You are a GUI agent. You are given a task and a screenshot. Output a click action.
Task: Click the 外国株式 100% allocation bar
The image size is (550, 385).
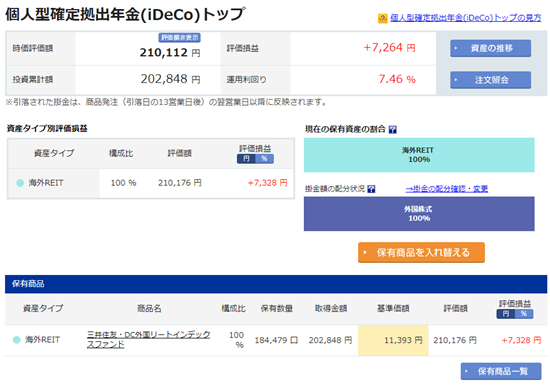tap(419, 214)
